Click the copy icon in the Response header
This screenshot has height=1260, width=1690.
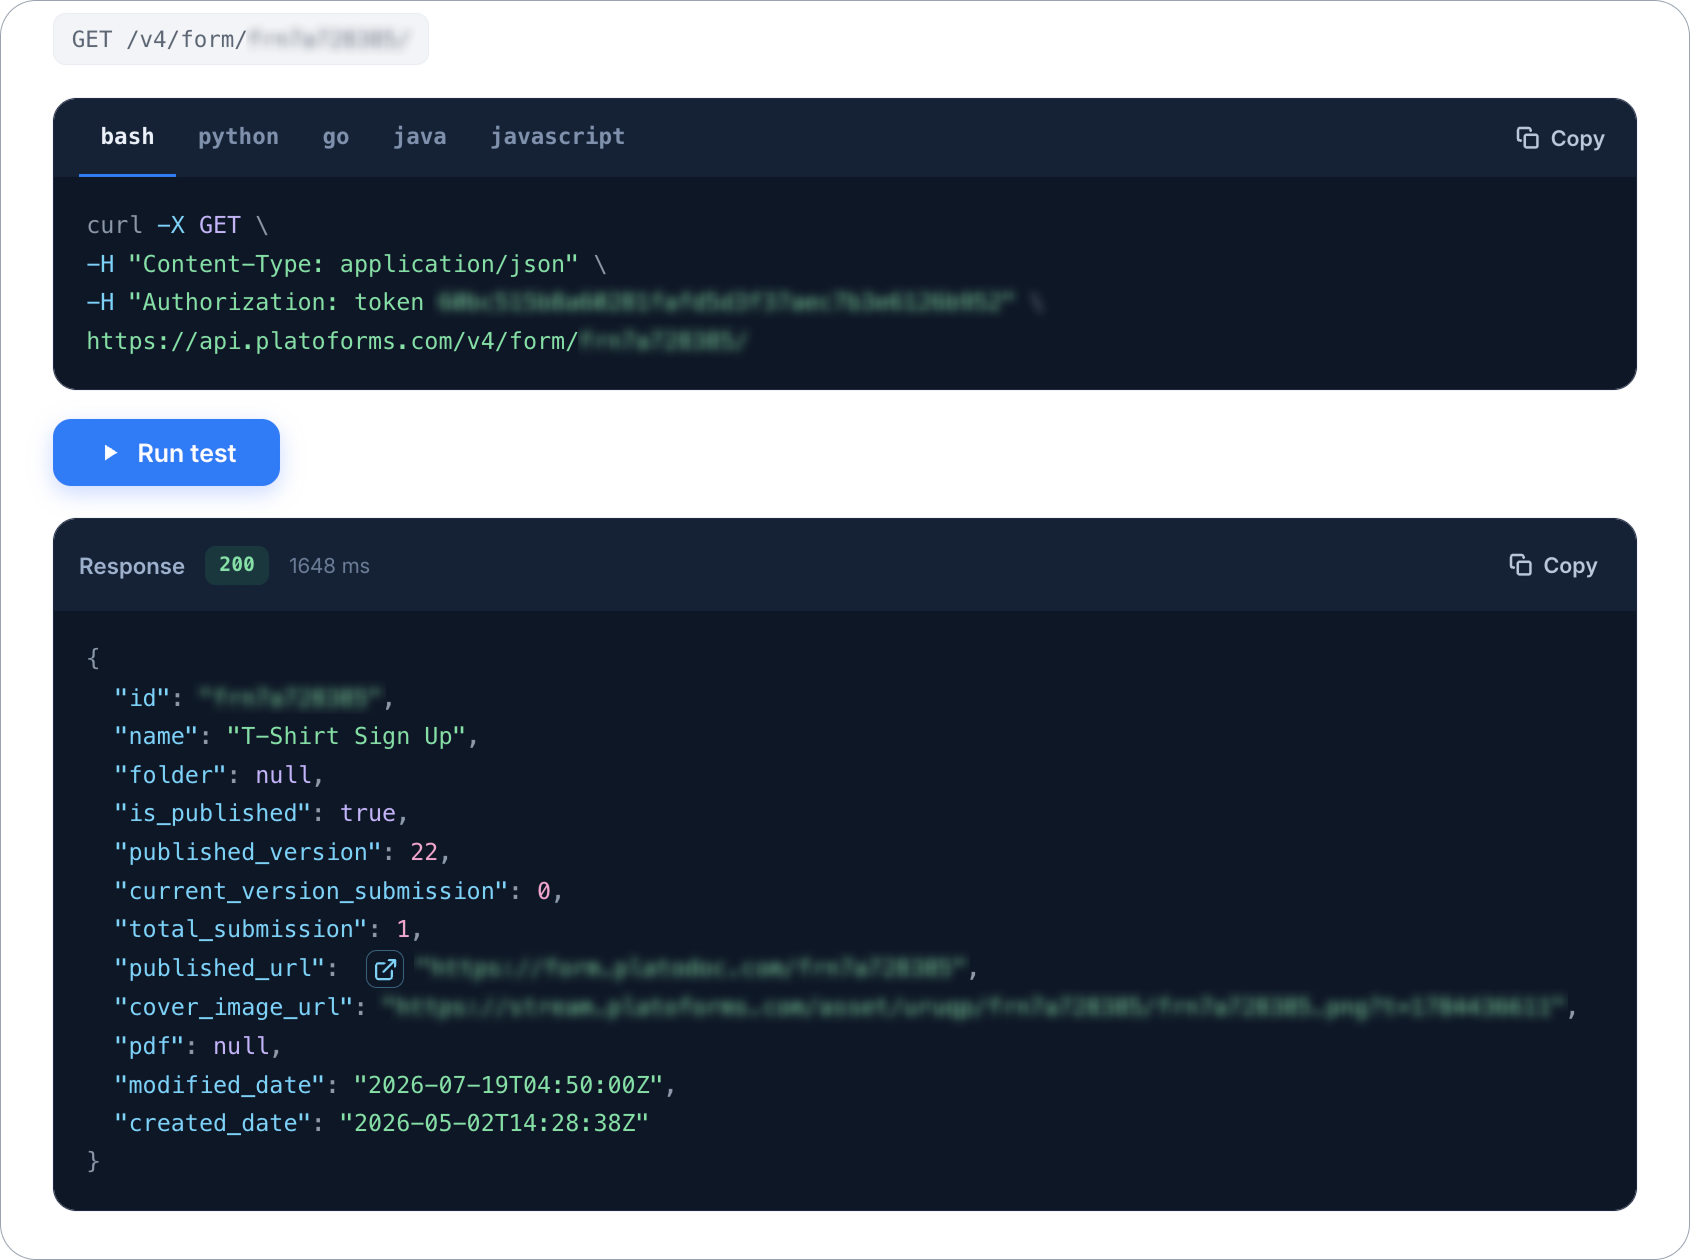point(1520,565)
